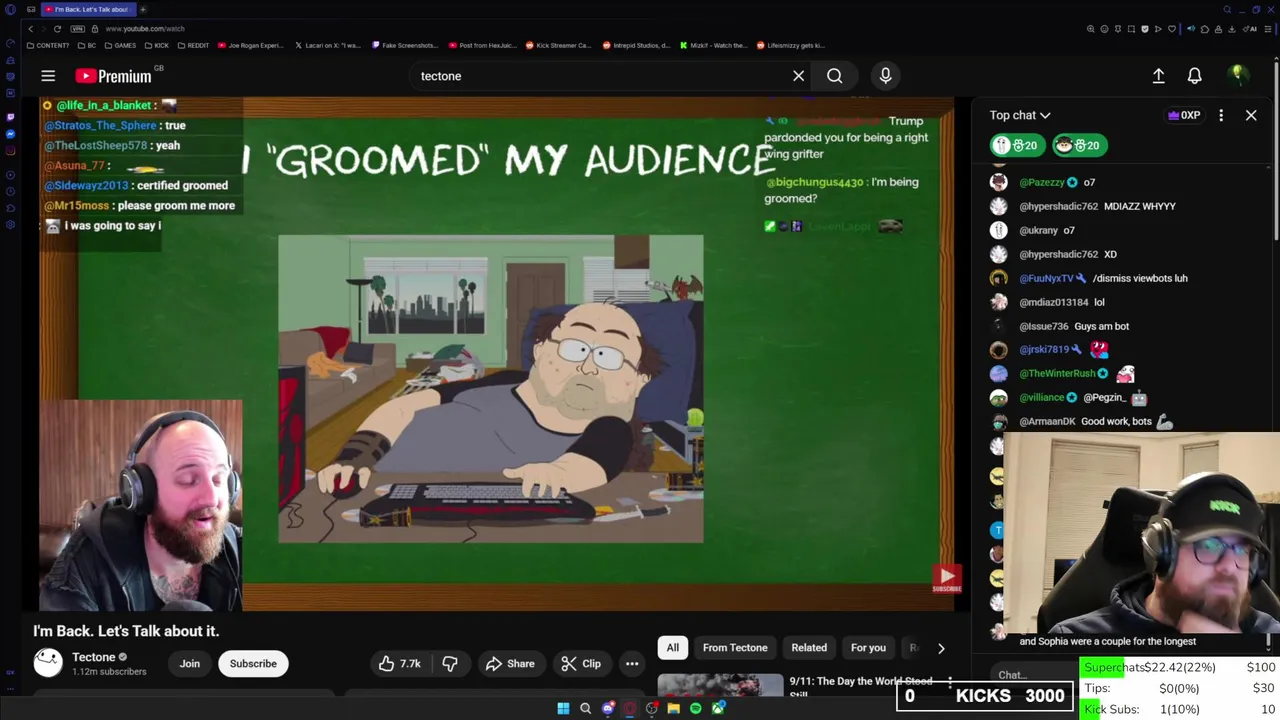
Task: Reload the page in the browser
Action: pyautogui.click(x=57, y=29)
